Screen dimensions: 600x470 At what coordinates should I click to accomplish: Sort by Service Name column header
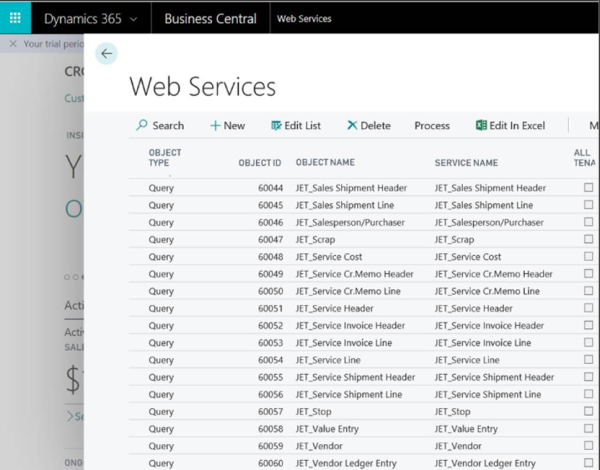(x=466, y=163)
